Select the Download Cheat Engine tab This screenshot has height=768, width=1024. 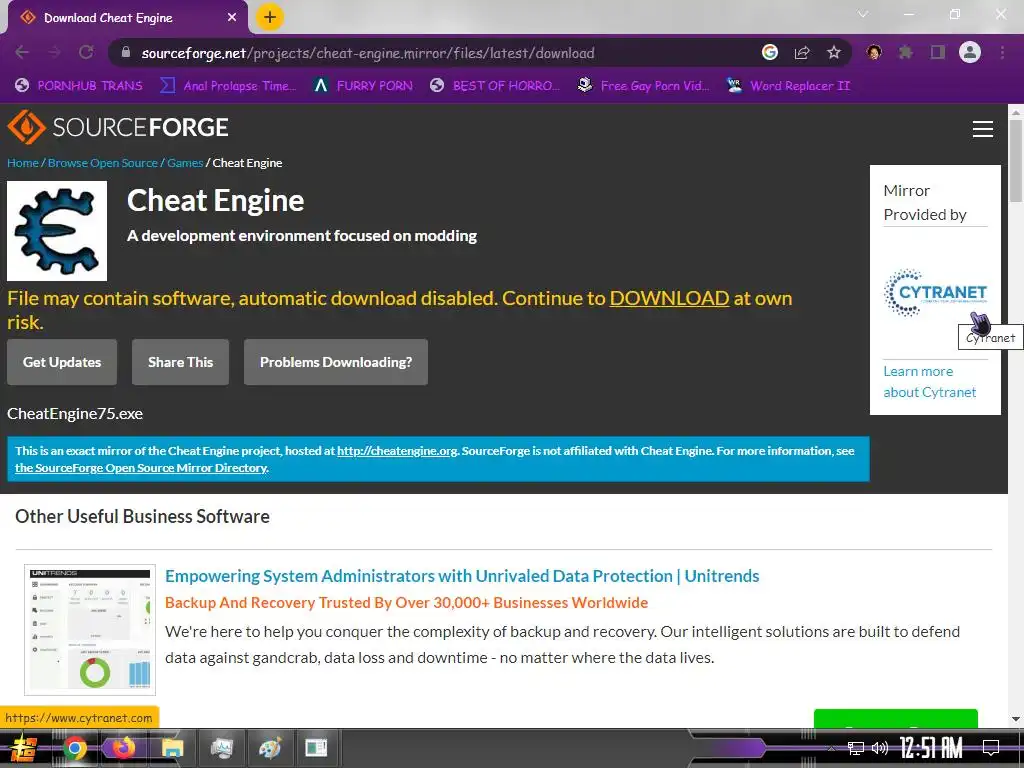pyautogui.click(x=127, y=18)
